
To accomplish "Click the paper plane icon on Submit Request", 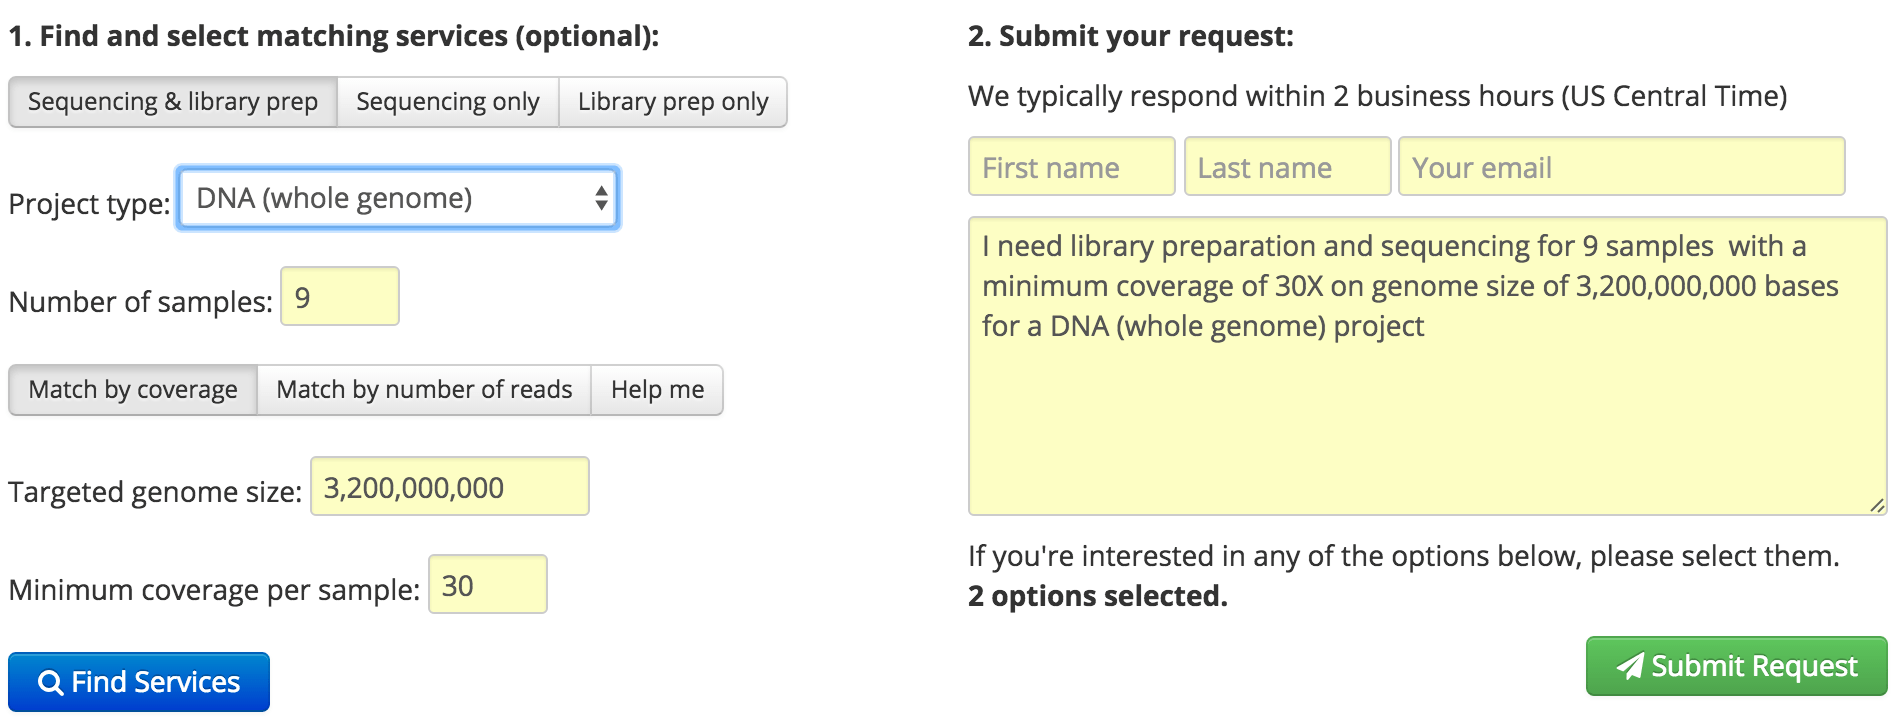I will click(1631, 665).
